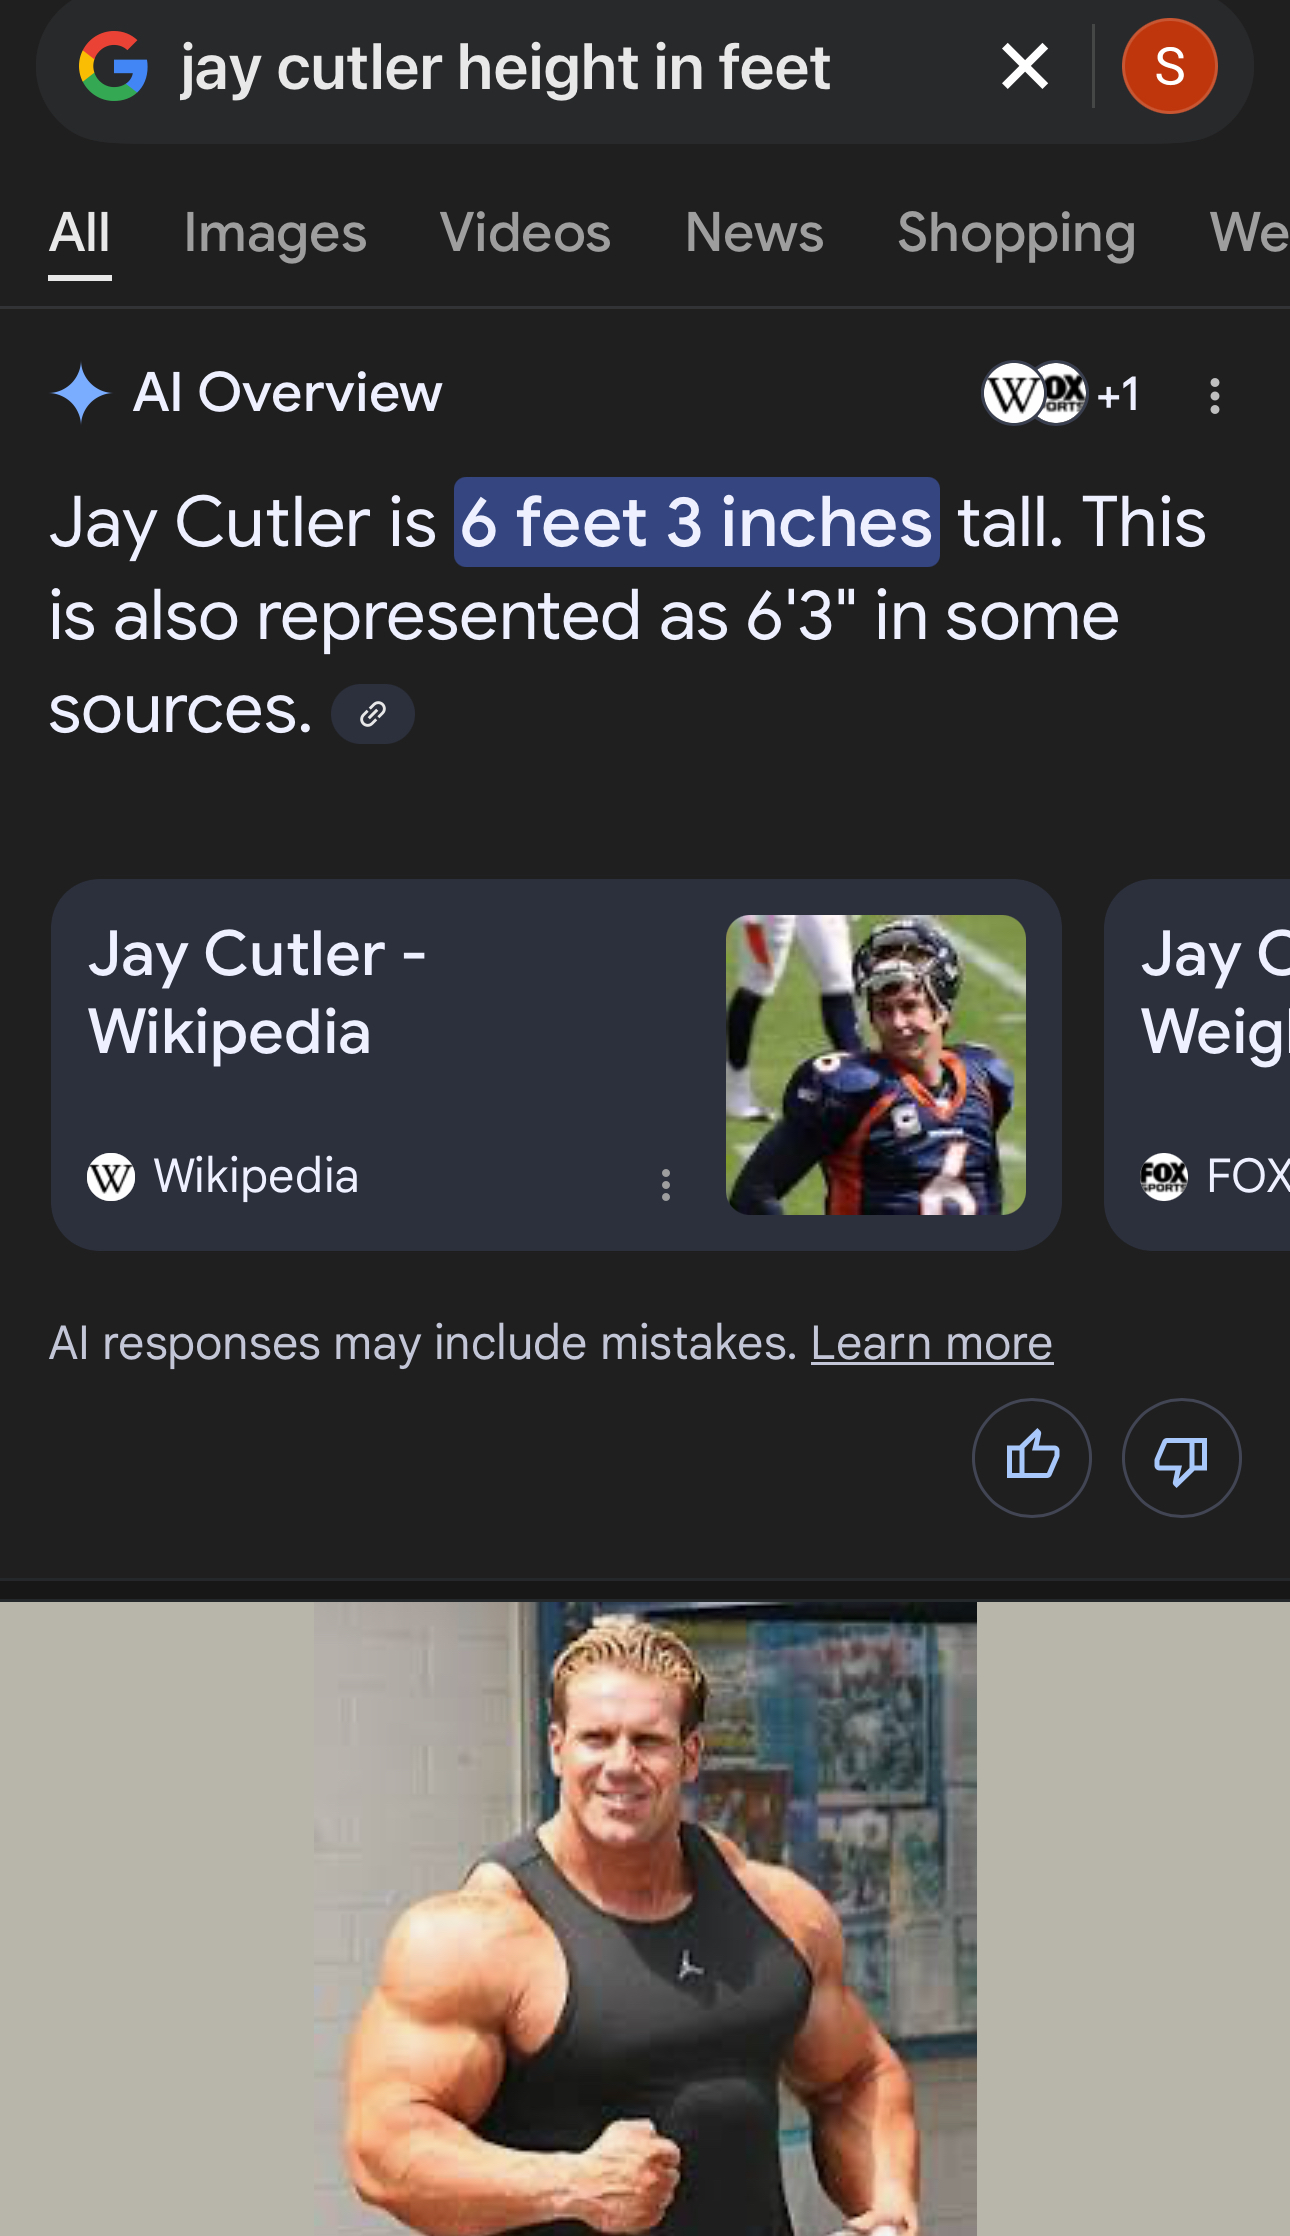Select the Shopping tab
Viewport: 1290px width, 2236px height.
coord(1016,234)
